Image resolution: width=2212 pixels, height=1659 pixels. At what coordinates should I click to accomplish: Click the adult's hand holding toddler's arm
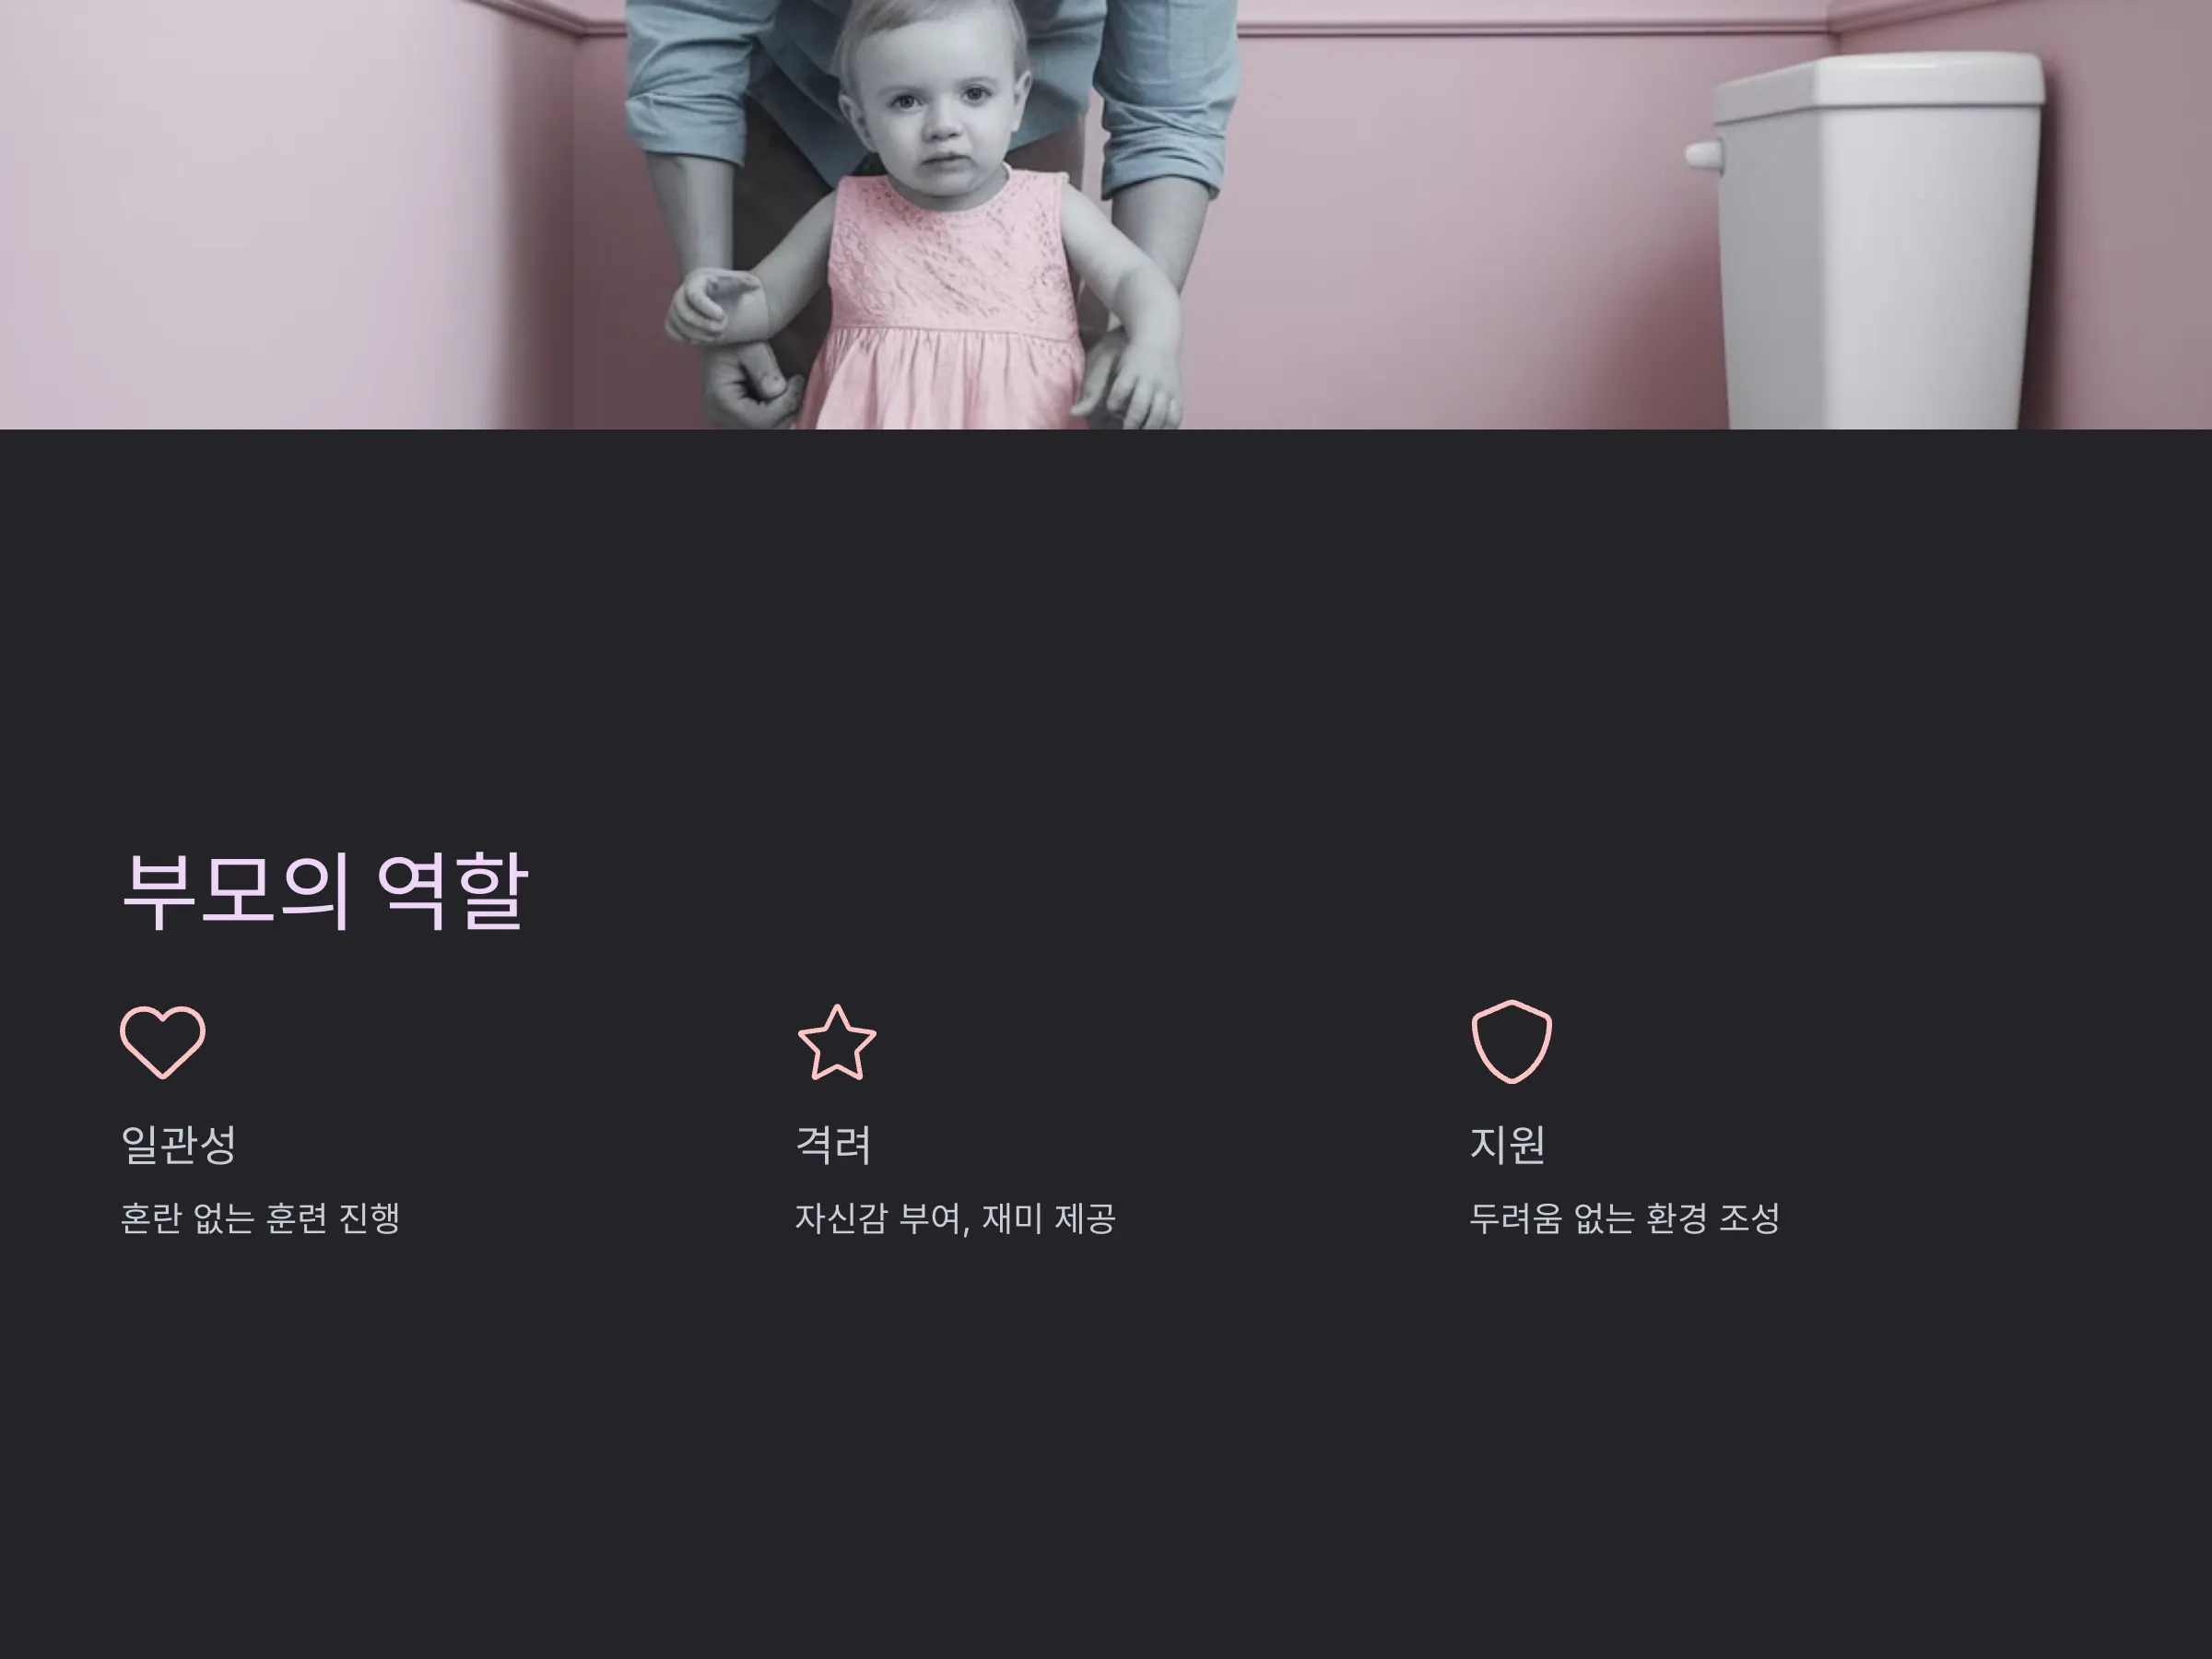[750, 388]
